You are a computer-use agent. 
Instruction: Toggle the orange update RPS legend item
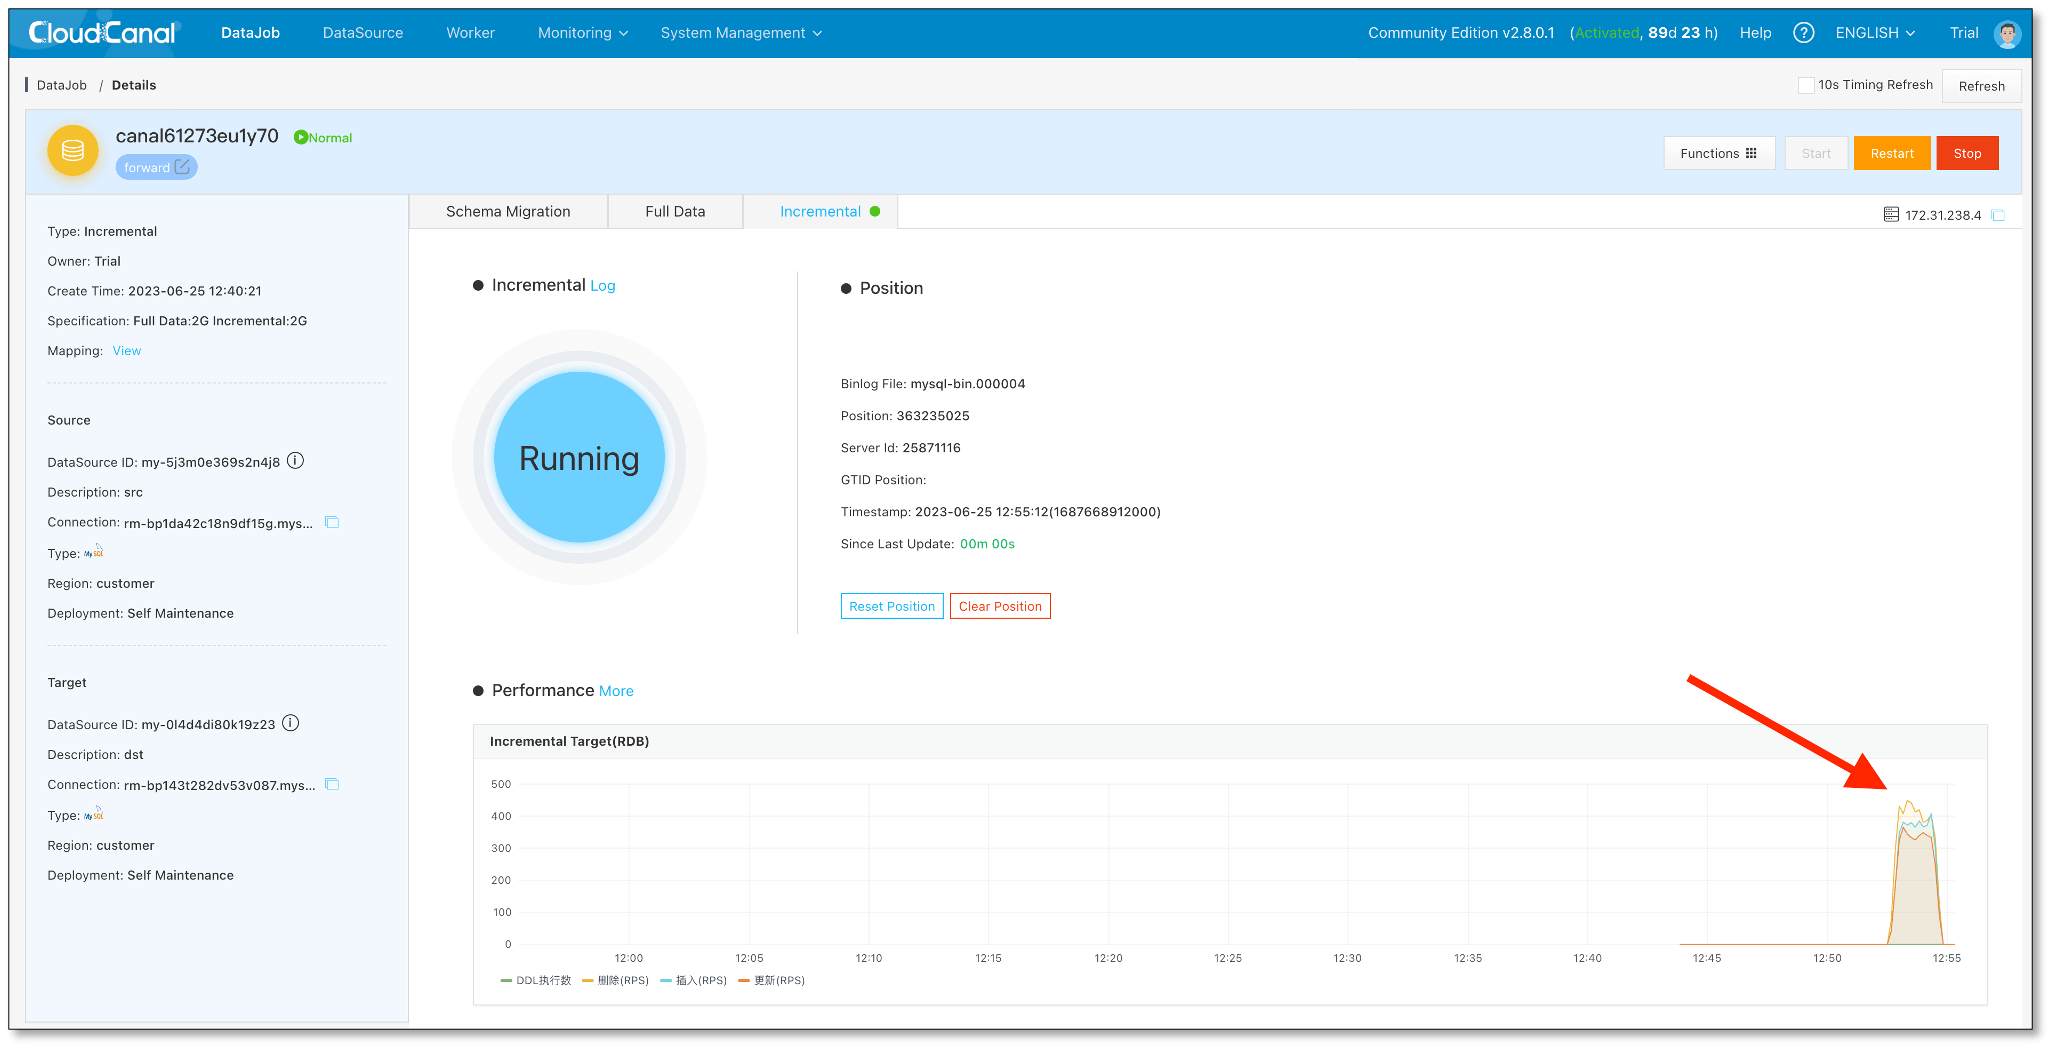[x=771, y=980]
